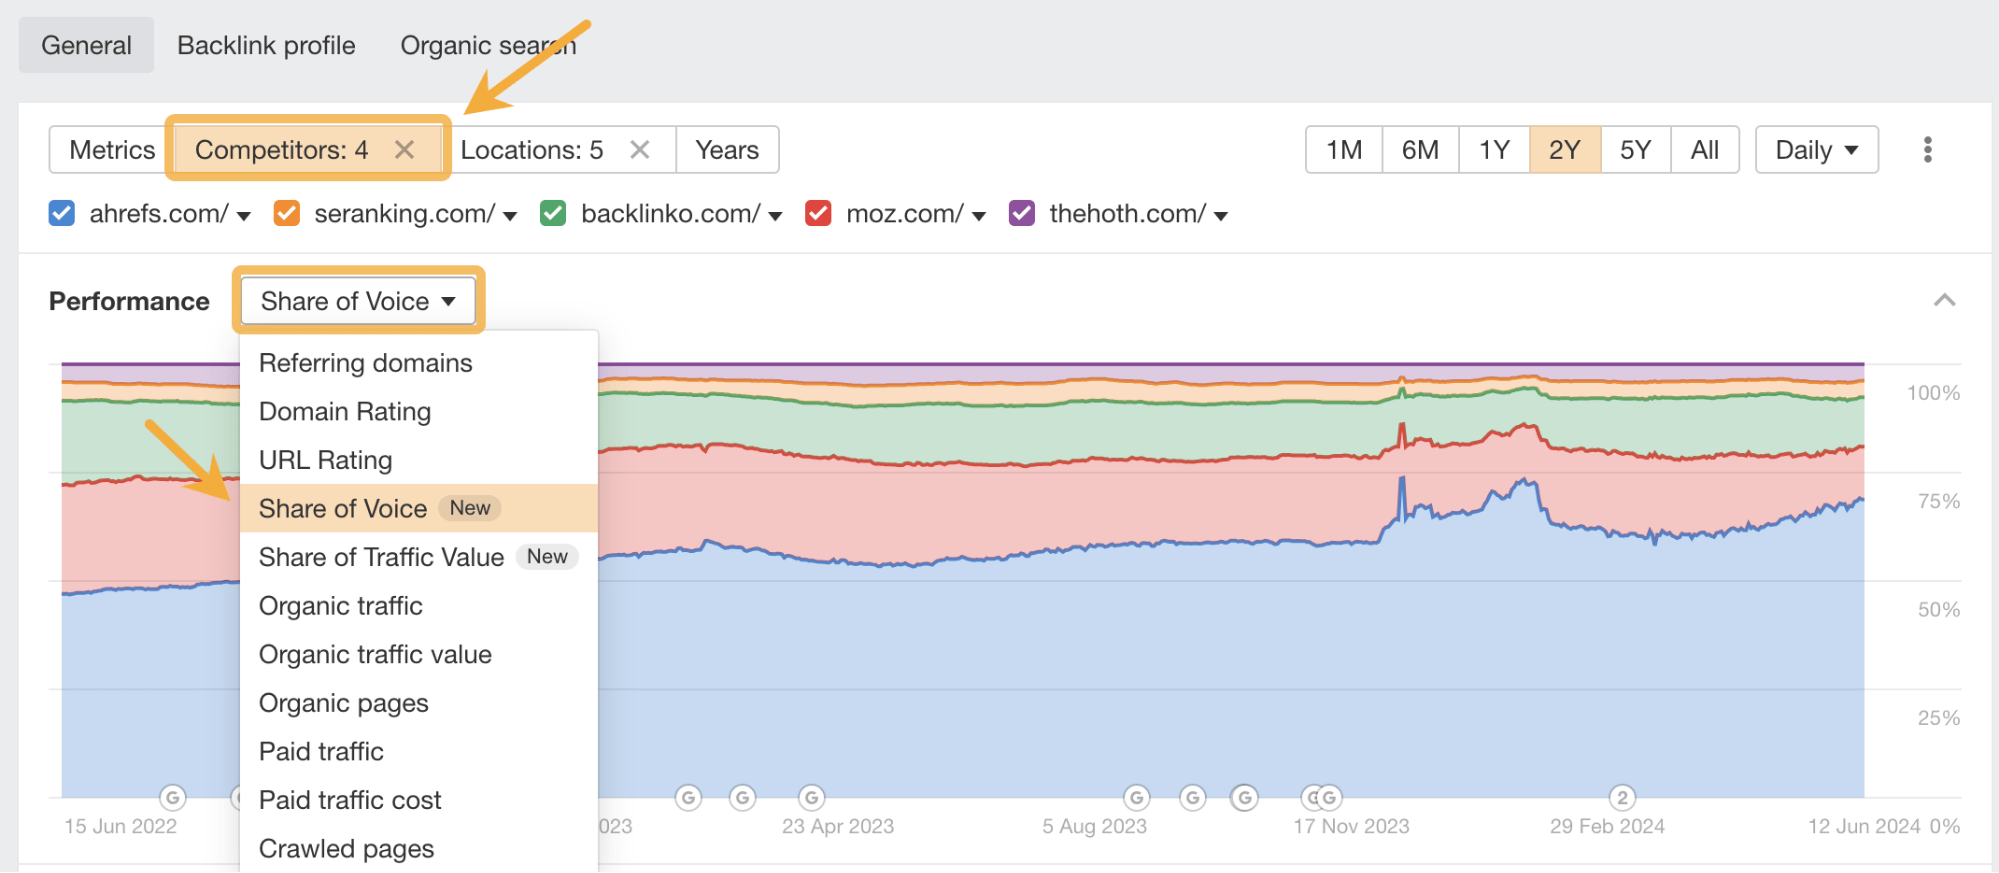
Task: Open the three-dot more options menu
Action: [1927, 150]
